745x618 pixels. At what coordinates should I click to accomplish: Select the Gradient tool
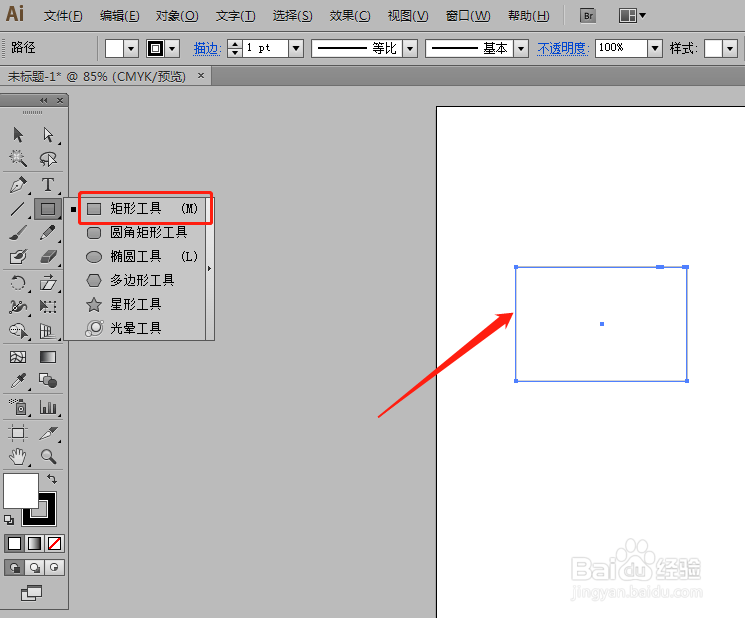[48, 357]
